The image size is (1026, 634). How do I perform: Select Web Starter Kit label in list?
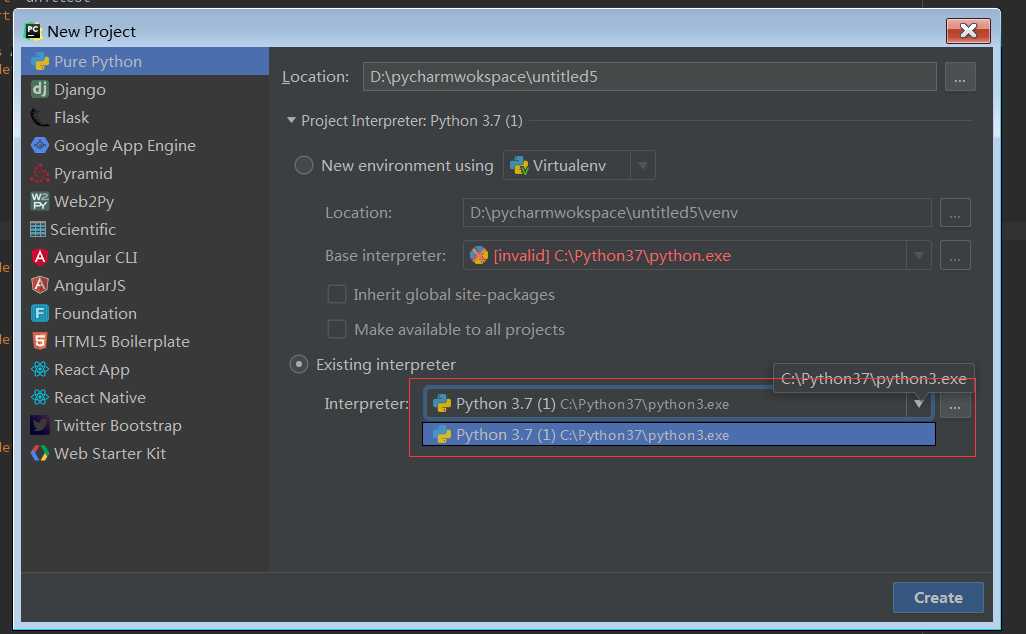(x=110, y=453)
